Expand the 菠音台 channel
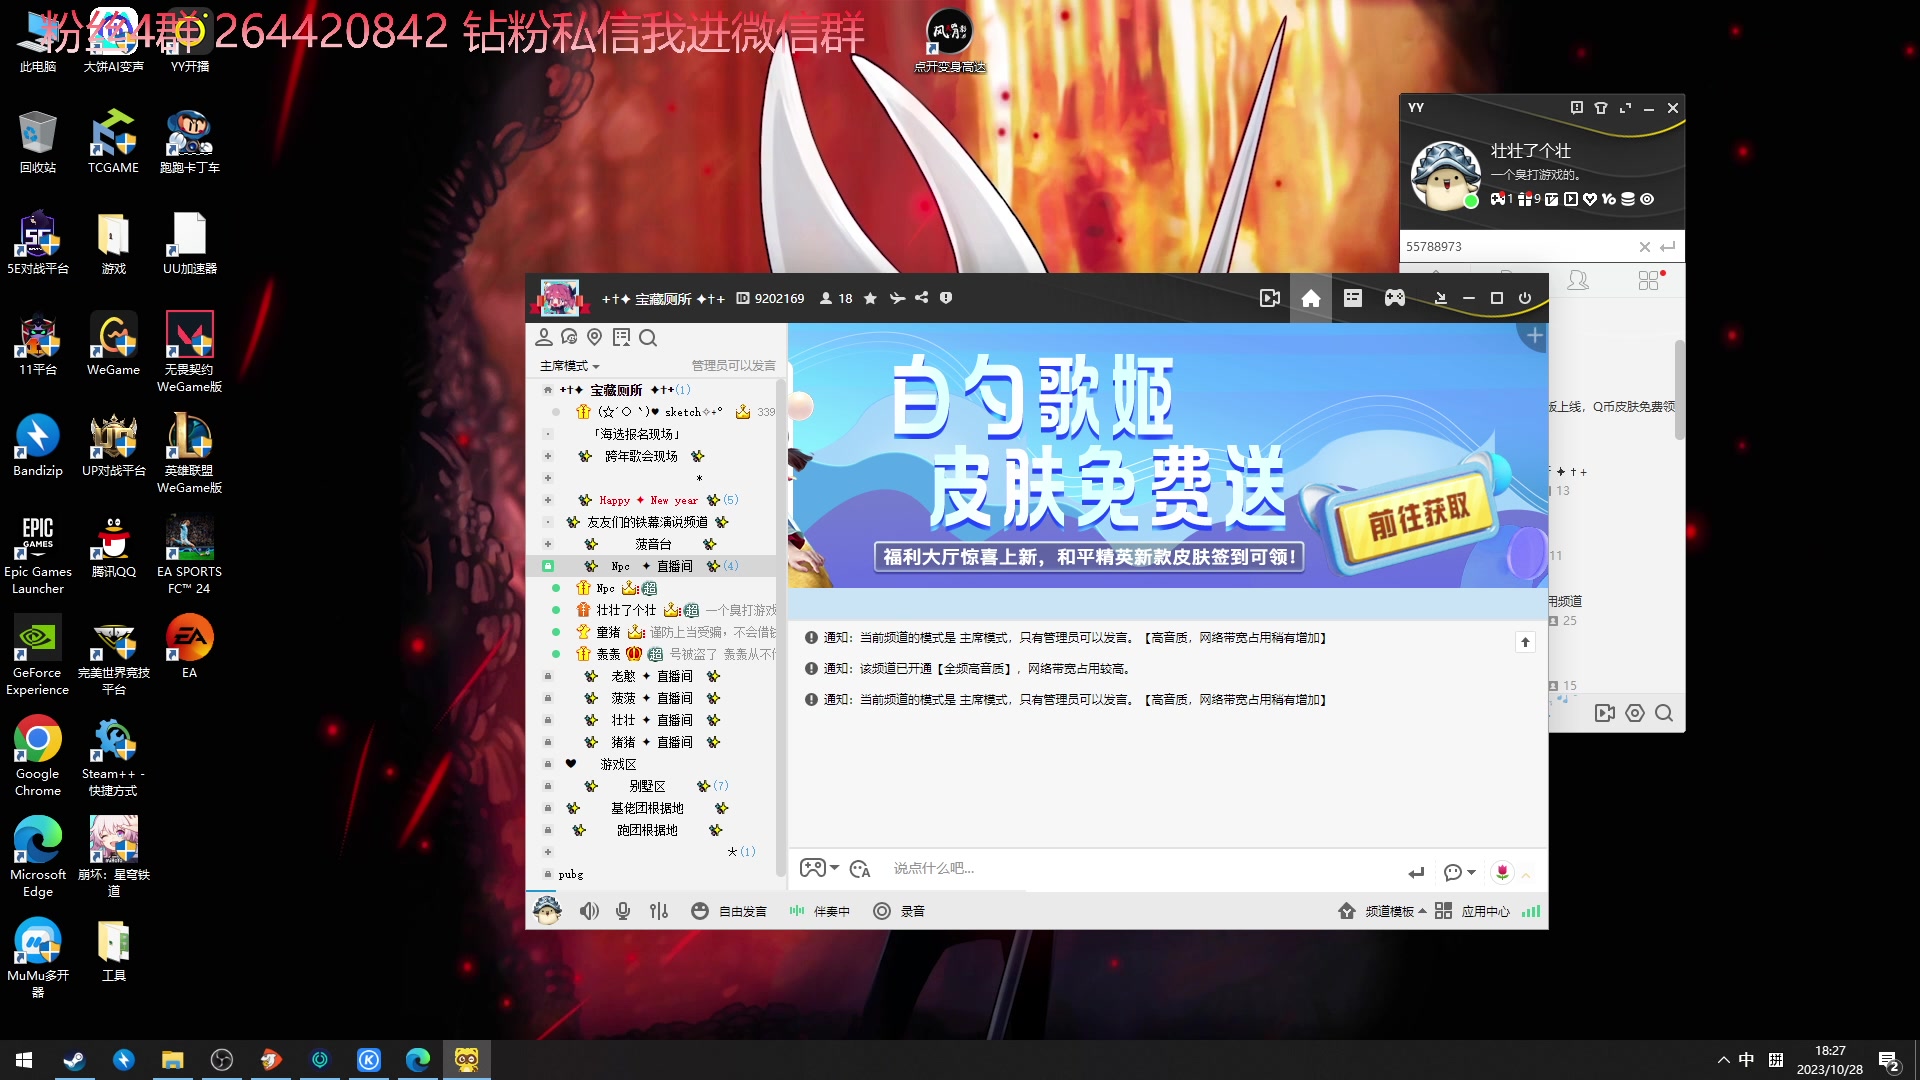 click(547, 544)
